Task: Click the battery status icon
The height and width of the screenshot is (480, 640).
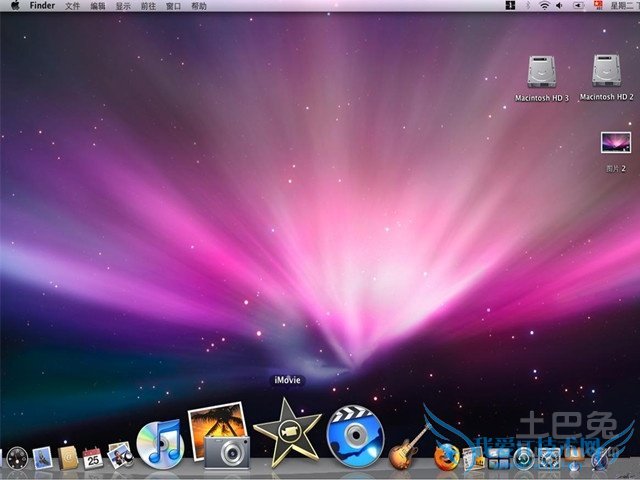Action: [578, 6]
